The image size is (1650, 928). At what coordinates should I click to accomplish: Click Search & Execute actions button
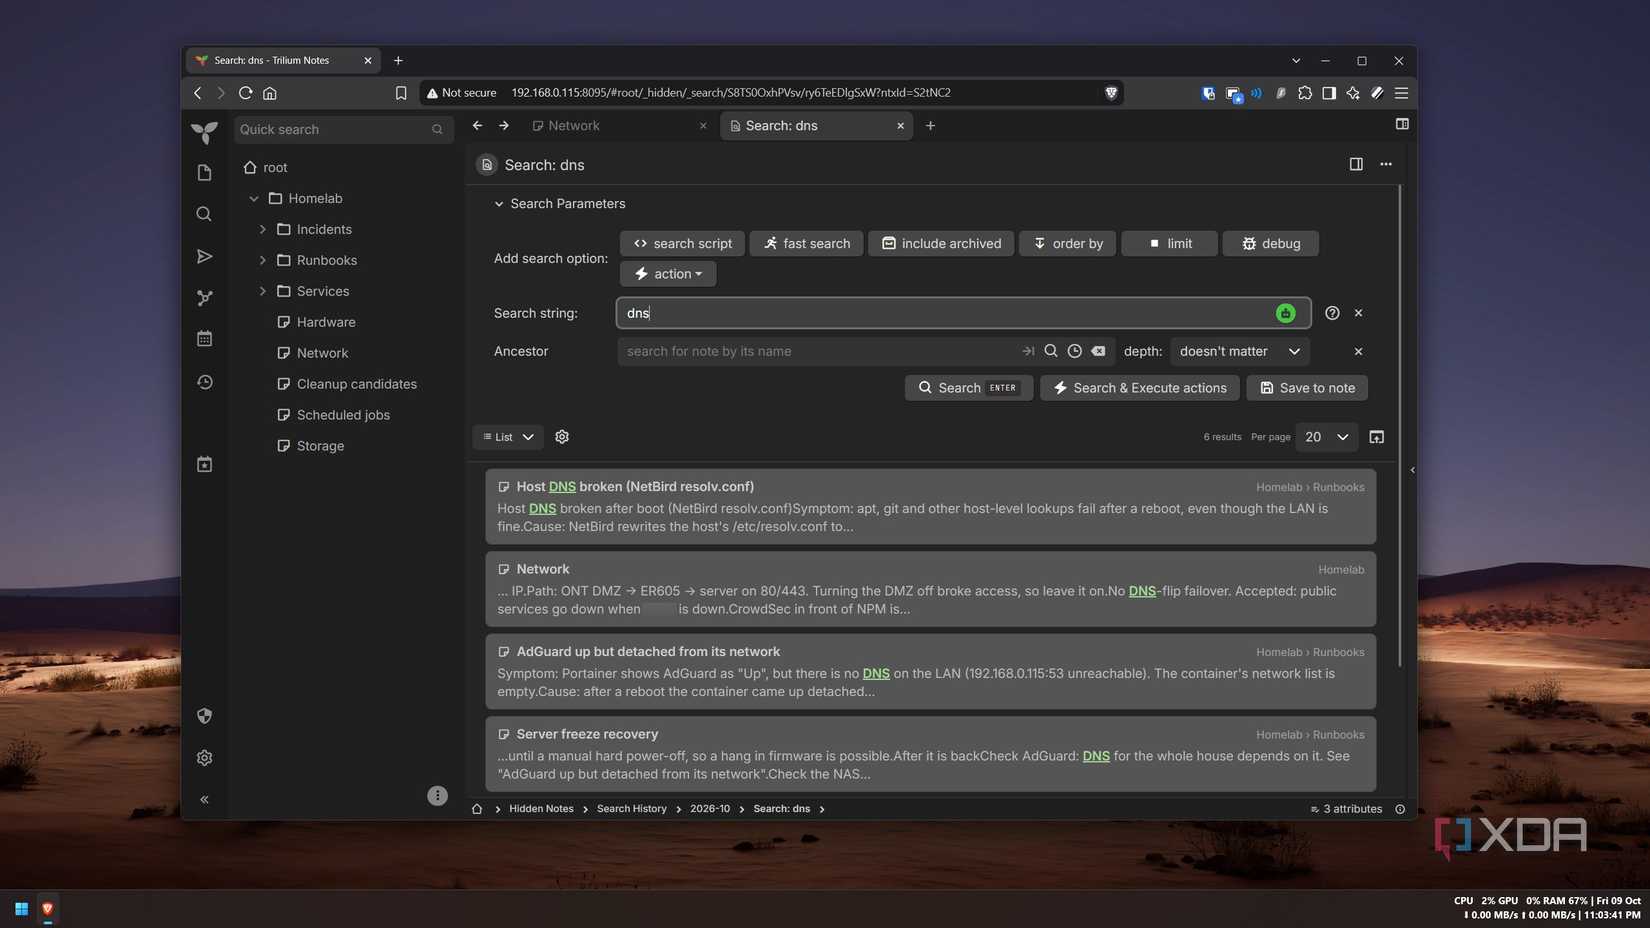pyautogui.click(x=1140, y=388)
